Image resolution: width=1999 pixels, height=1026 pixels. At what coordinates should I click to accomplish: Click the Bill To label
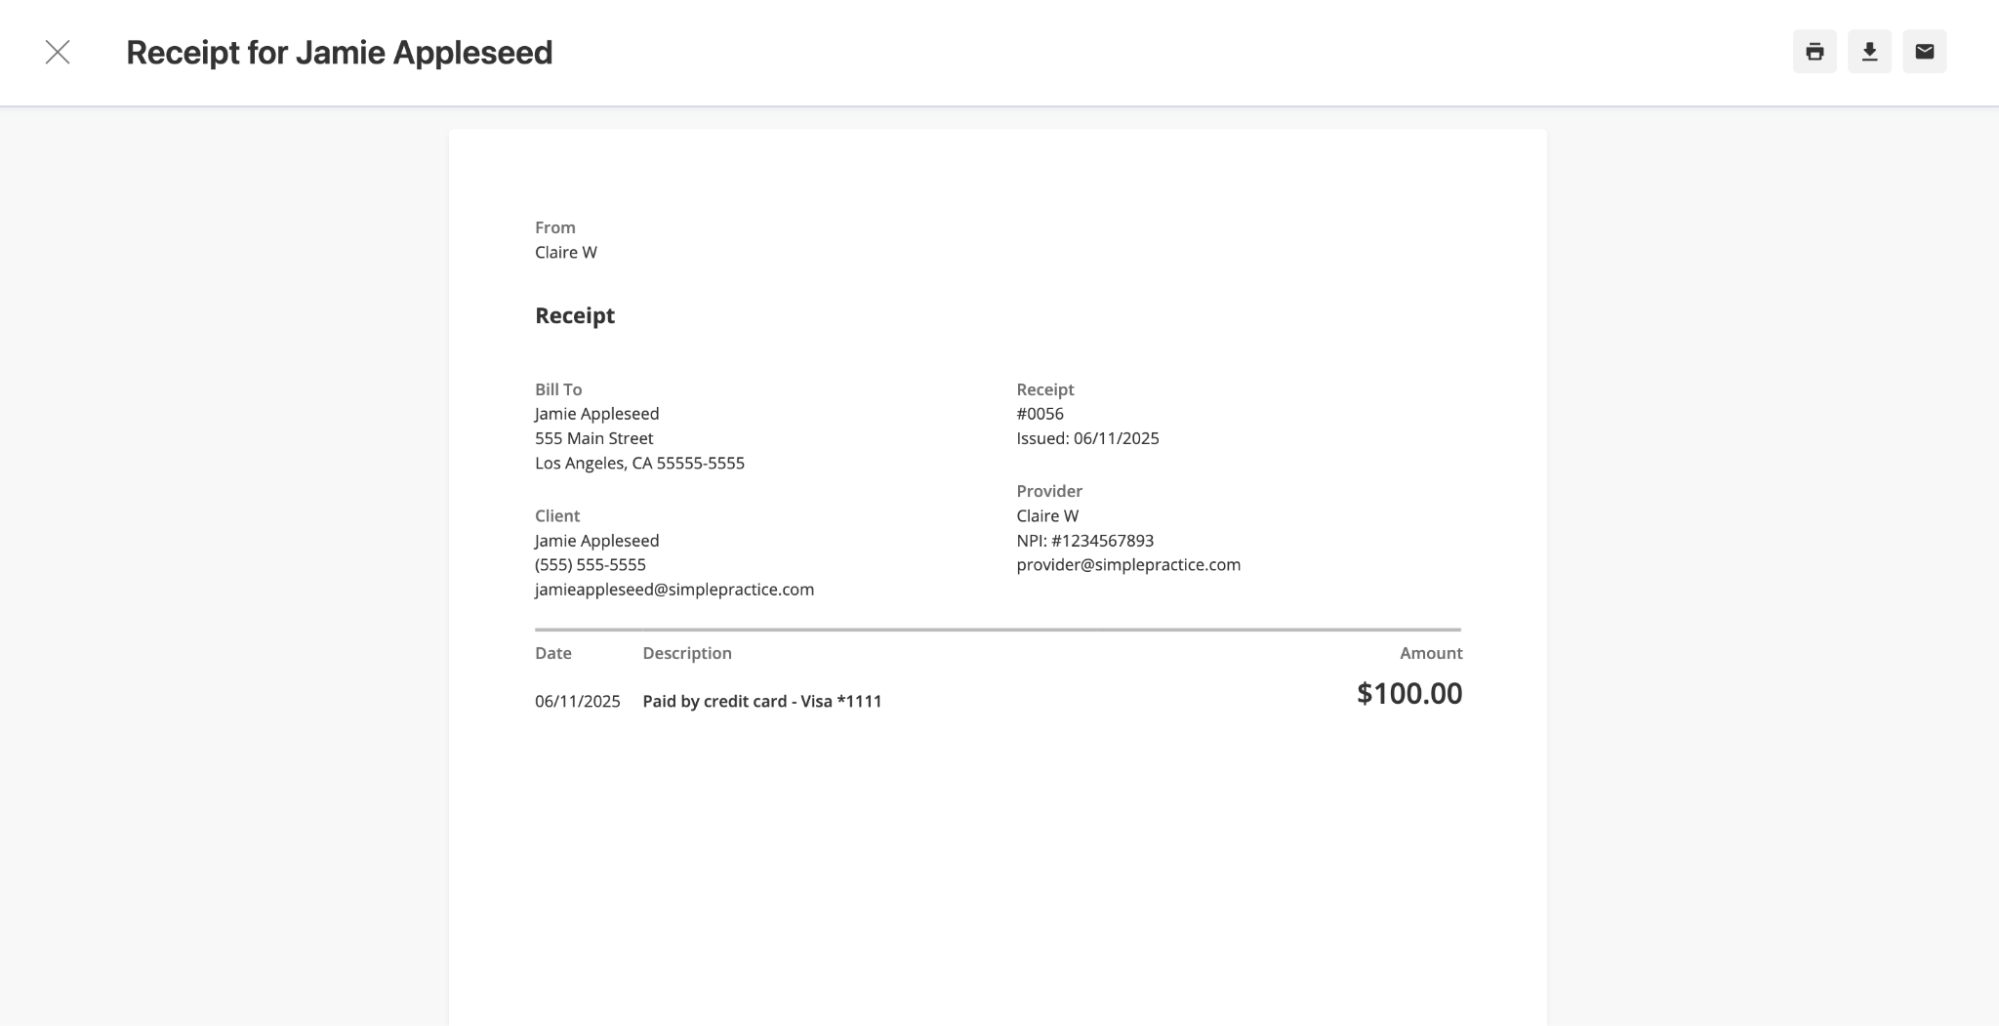[x=558, y=389]
